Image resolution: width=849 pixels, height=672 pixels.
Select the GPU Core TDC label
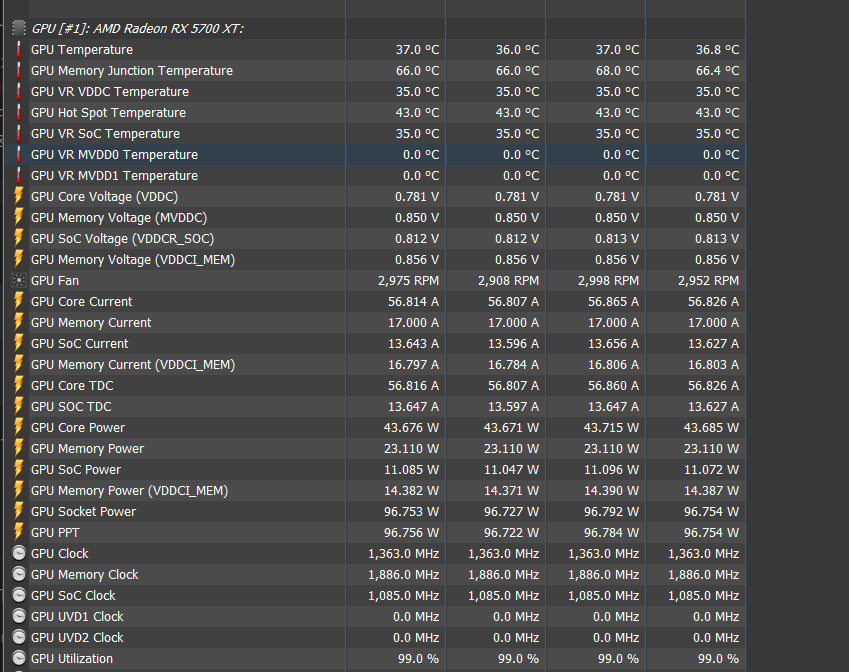pos(72,386)
